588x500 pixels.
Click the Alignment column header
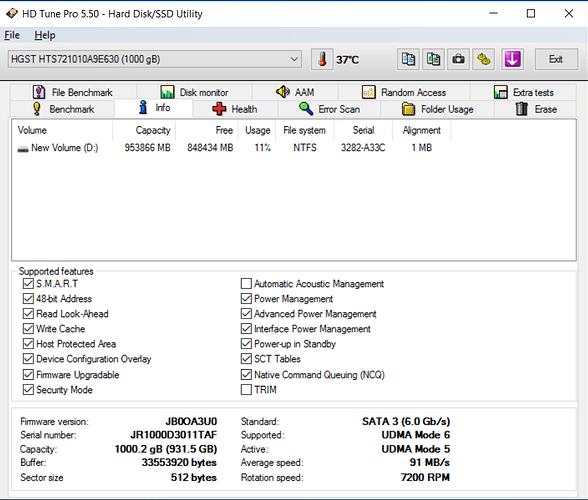click(x=422, y=130)
